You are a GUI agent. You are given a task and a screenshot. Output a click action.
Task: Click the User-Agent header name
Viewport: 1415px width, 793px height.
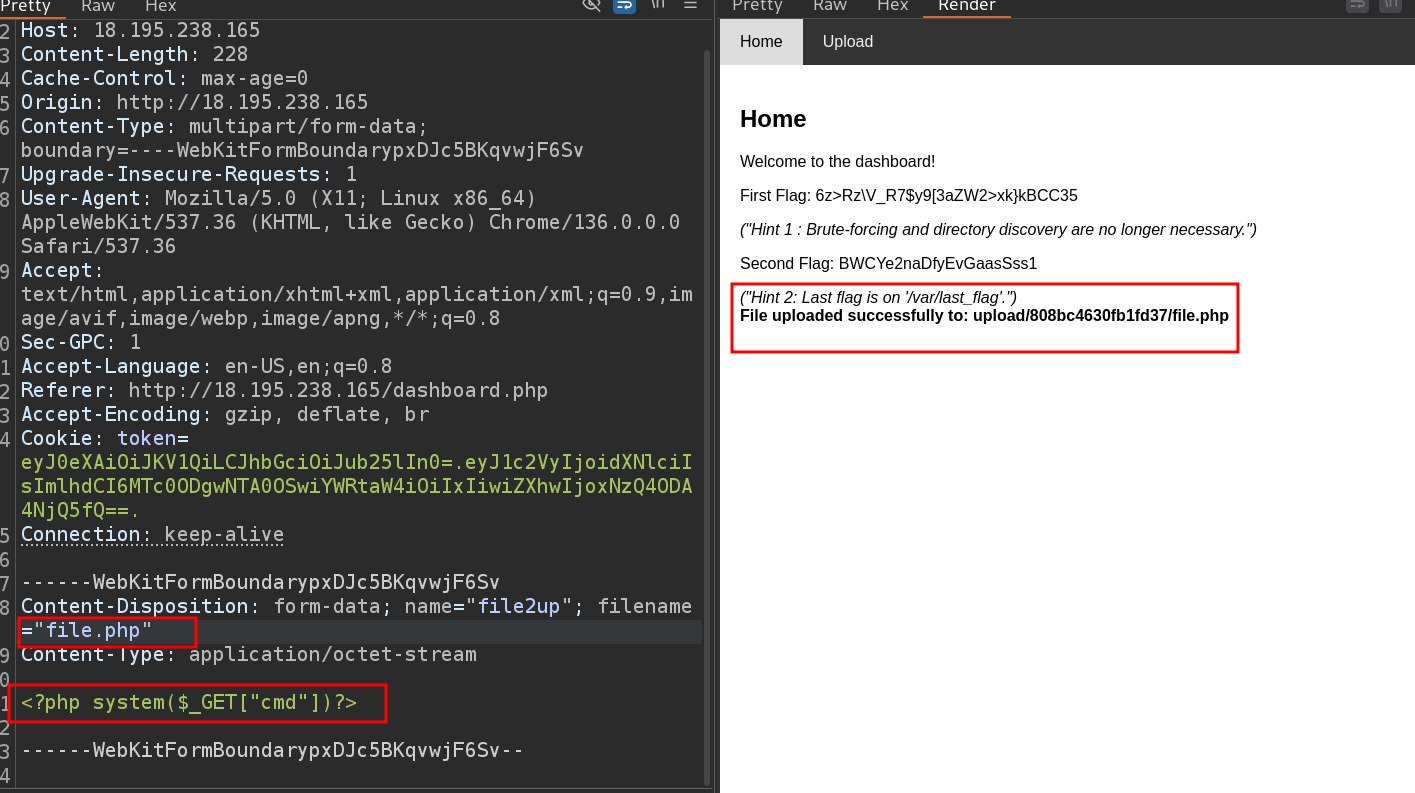click(x=86, y=198)
